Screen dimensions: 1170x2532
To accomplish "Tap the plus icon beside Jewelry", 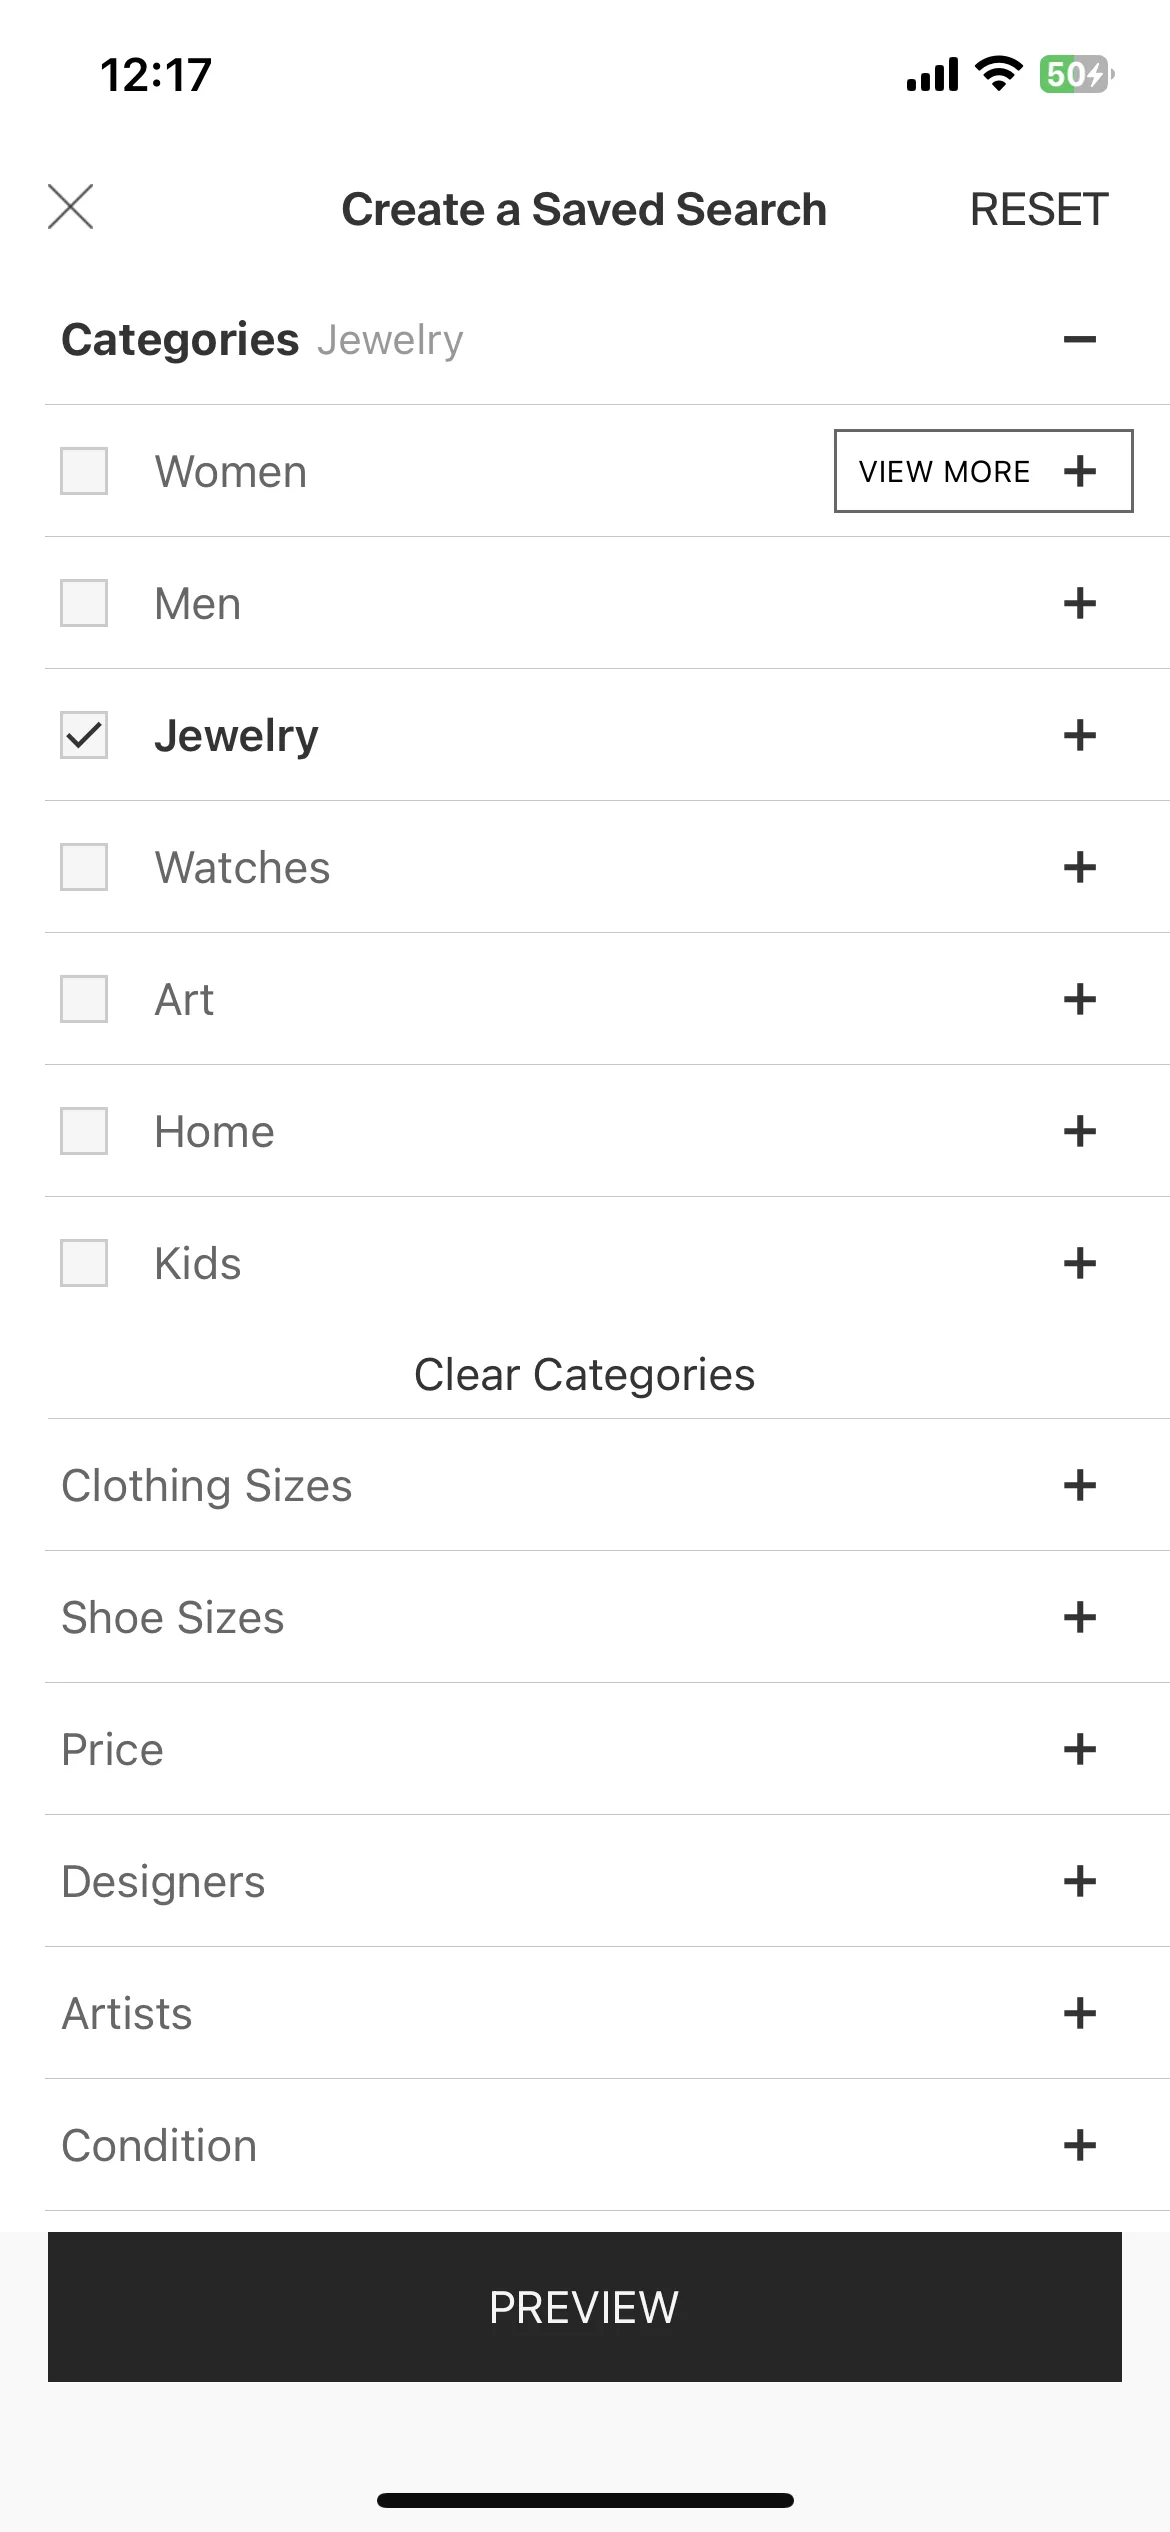I will pos(1079,735).
